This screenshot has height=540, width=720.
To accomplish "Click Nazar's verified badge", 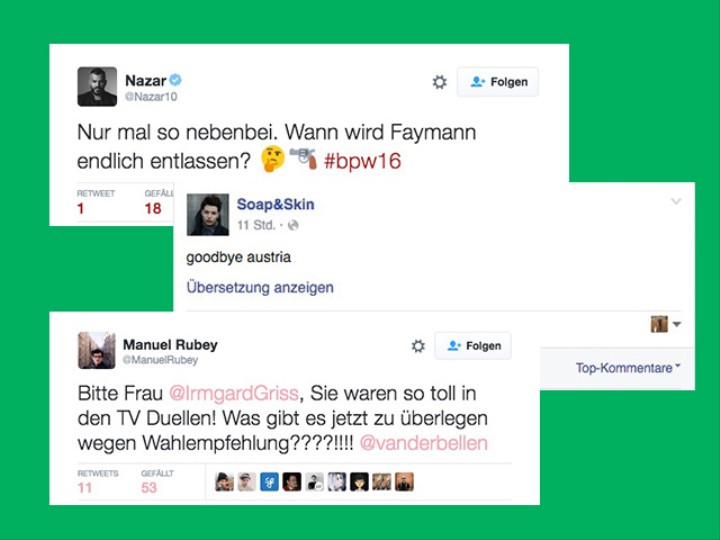I will [175, 80].
